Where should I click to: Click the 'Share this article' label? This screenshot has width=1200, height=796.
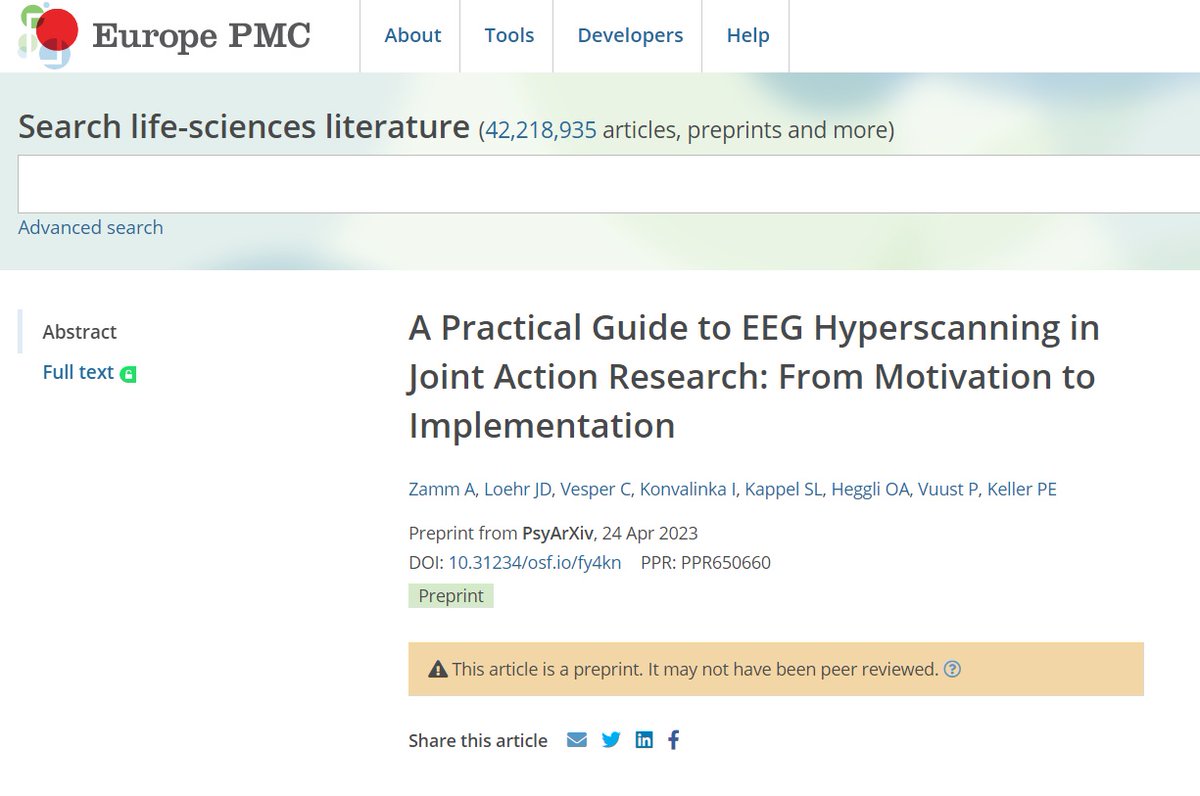478,741
